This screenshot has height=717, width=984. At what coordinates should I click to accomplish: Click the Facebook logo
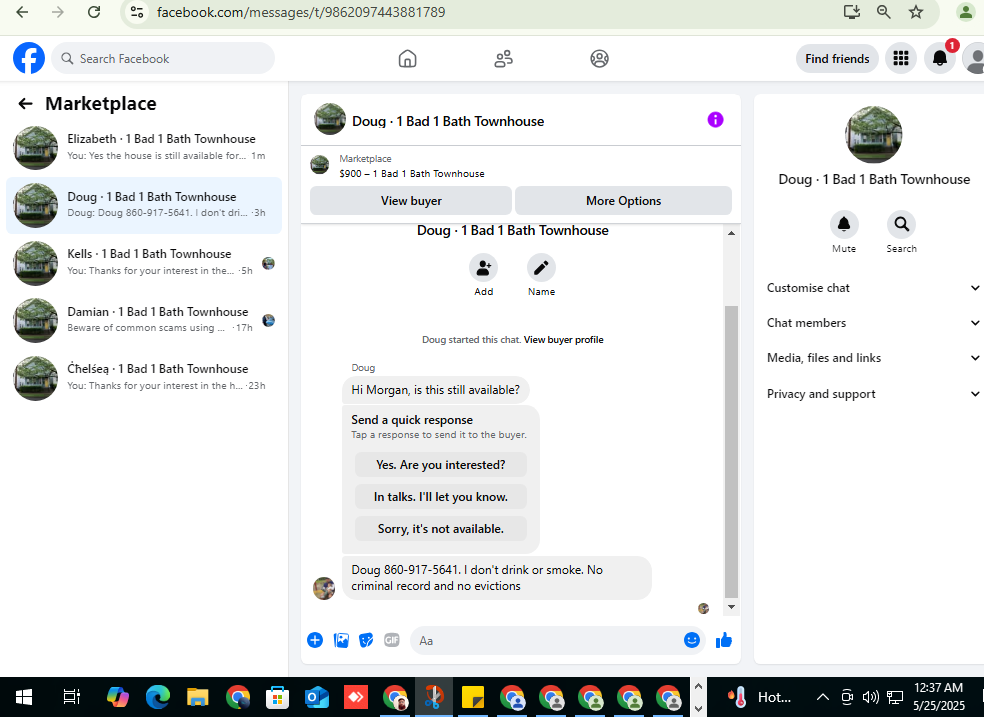[29, 58]
